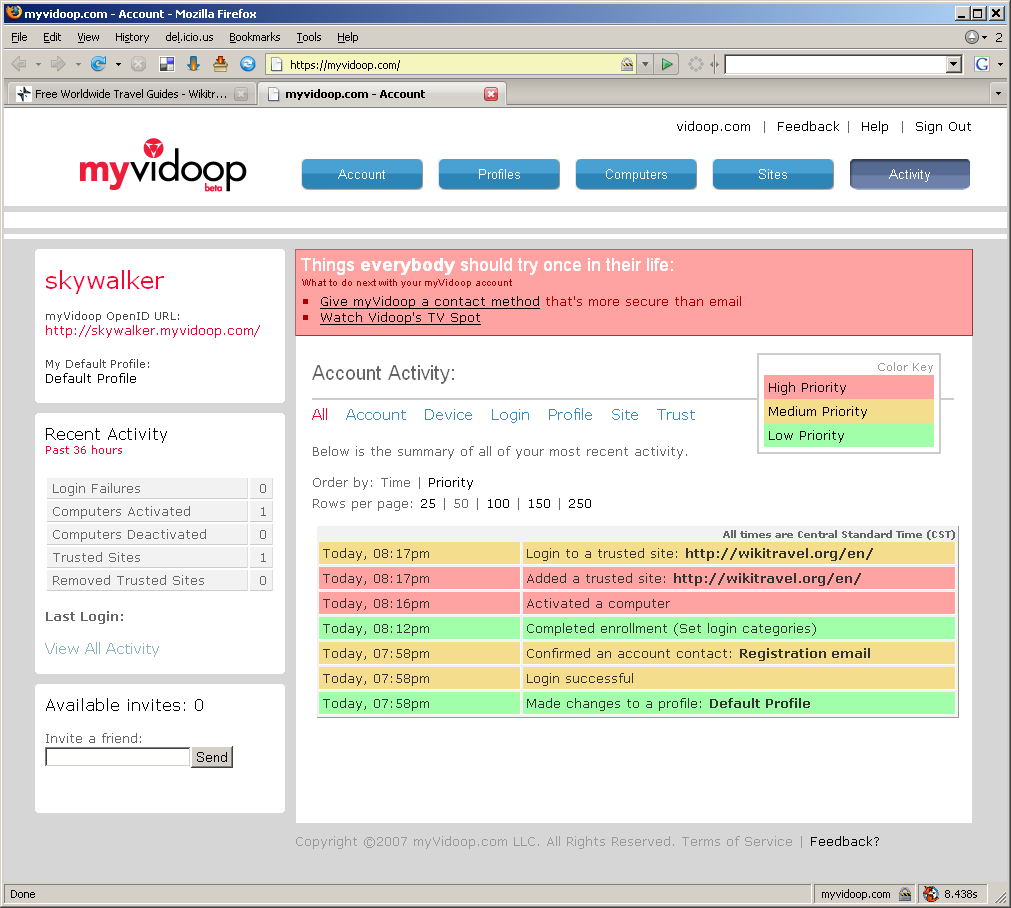Click the View All Activity link
Screen dimensions: 1011x908
(x=102, y=649)
